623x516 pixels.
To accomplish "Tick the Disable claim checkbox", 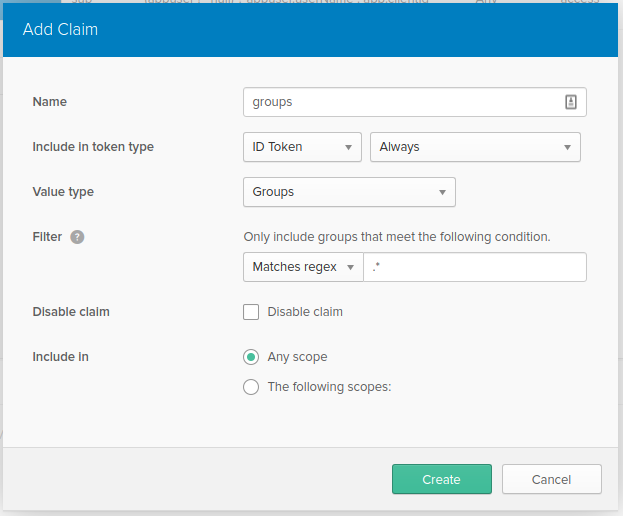I will [251, 312].
